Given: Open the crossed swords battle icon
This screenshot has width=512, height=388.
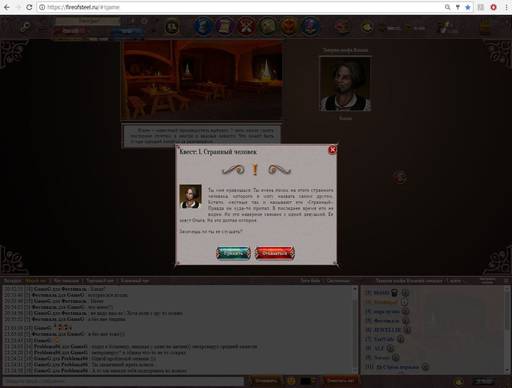Looking at the screenshot, I should point(246,26).
